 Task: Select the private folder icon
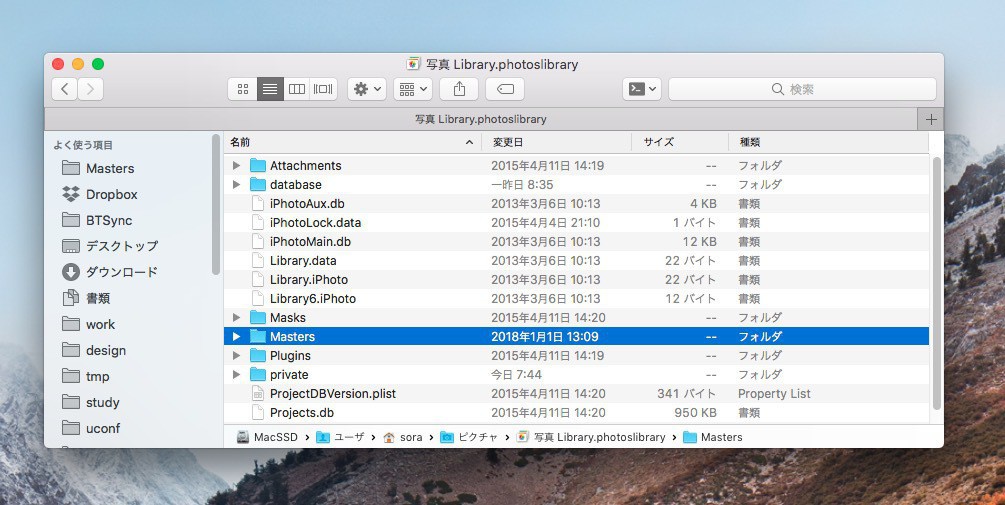coord(258,374)
